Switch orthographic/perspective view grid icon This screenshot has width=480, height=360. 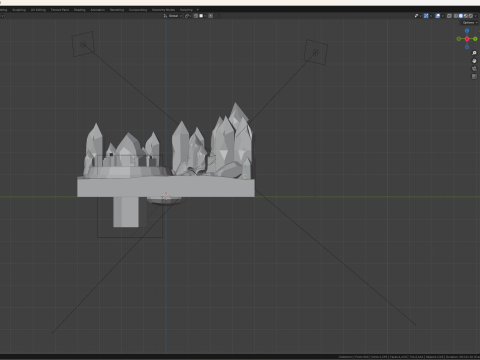[474, 77]
